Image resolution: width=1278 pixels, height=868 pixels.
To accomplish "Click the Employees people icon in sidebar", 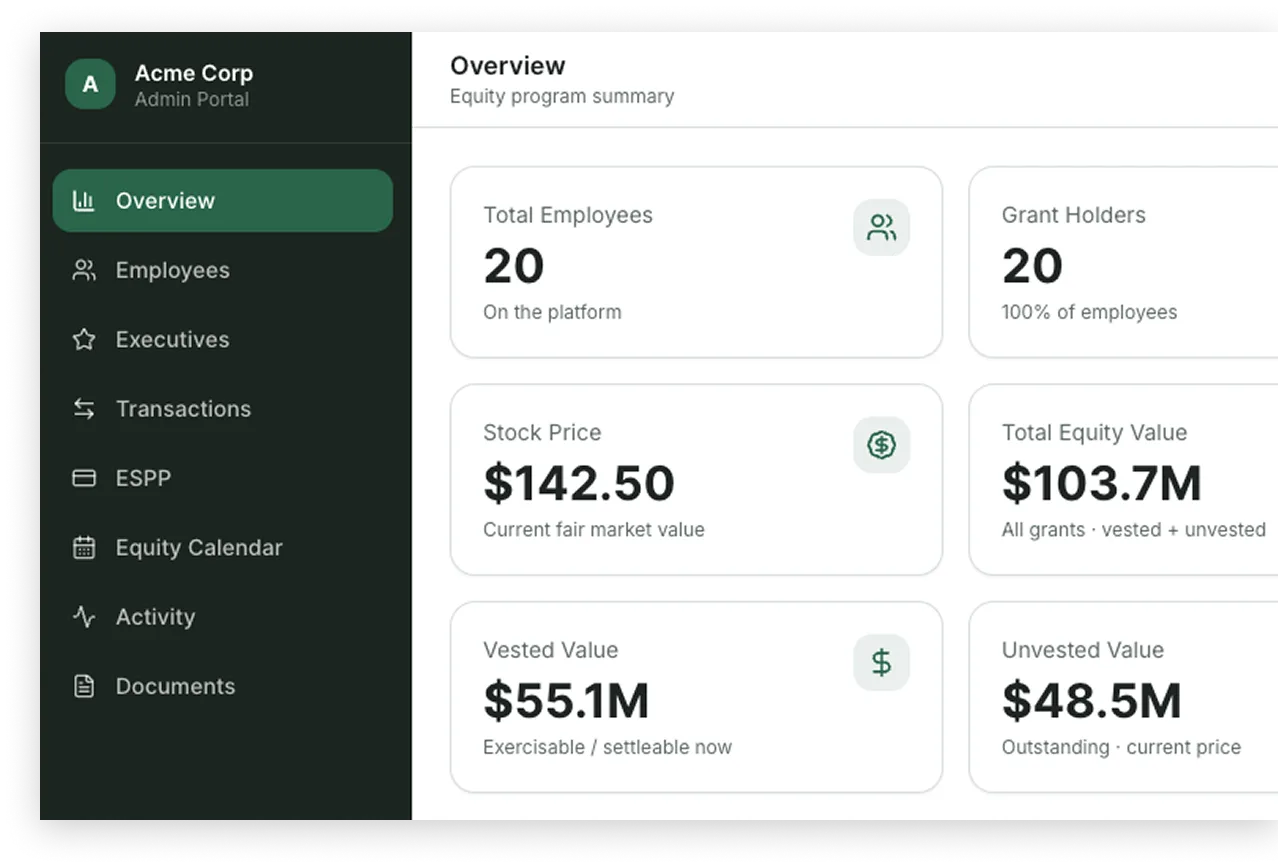I will 84,270.
